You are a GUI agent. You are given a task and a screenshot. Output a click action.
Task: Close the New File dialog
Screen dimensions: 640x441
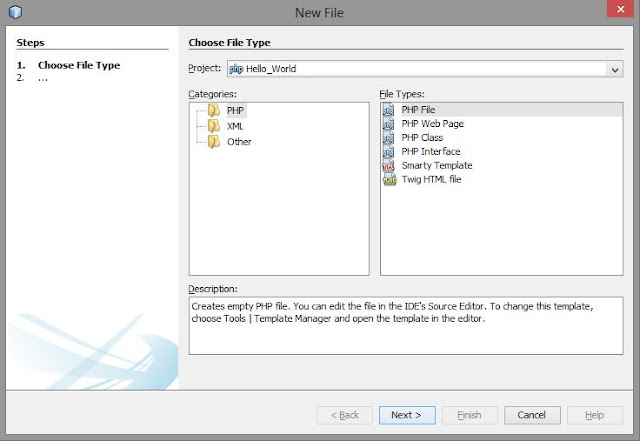620,9
